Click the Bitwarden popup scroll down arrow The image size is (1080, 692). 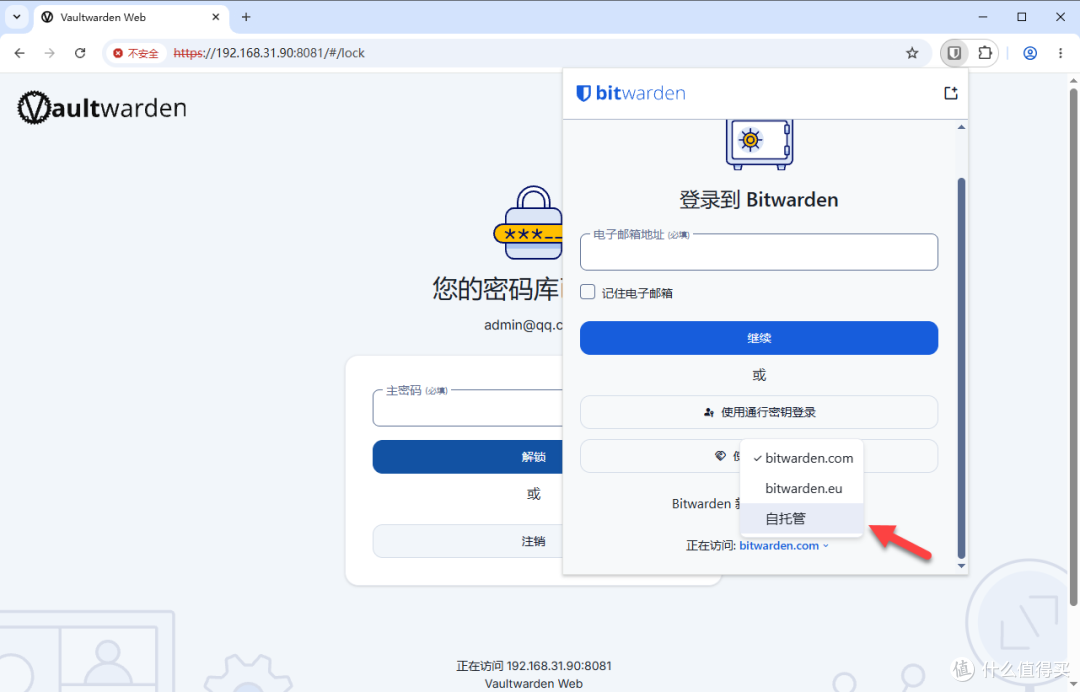[962, 566]
